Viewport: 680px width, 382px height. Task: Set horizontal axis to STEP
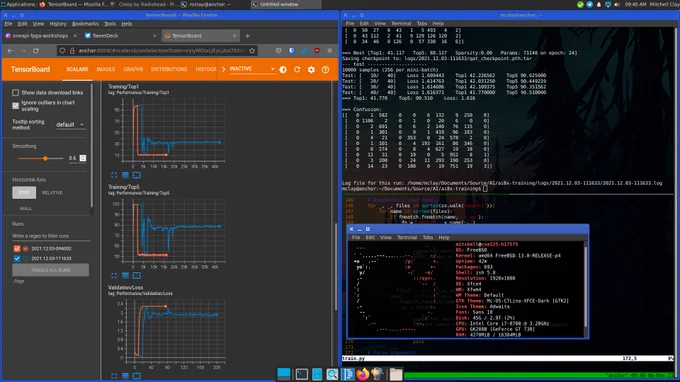(x=24, y=193)
